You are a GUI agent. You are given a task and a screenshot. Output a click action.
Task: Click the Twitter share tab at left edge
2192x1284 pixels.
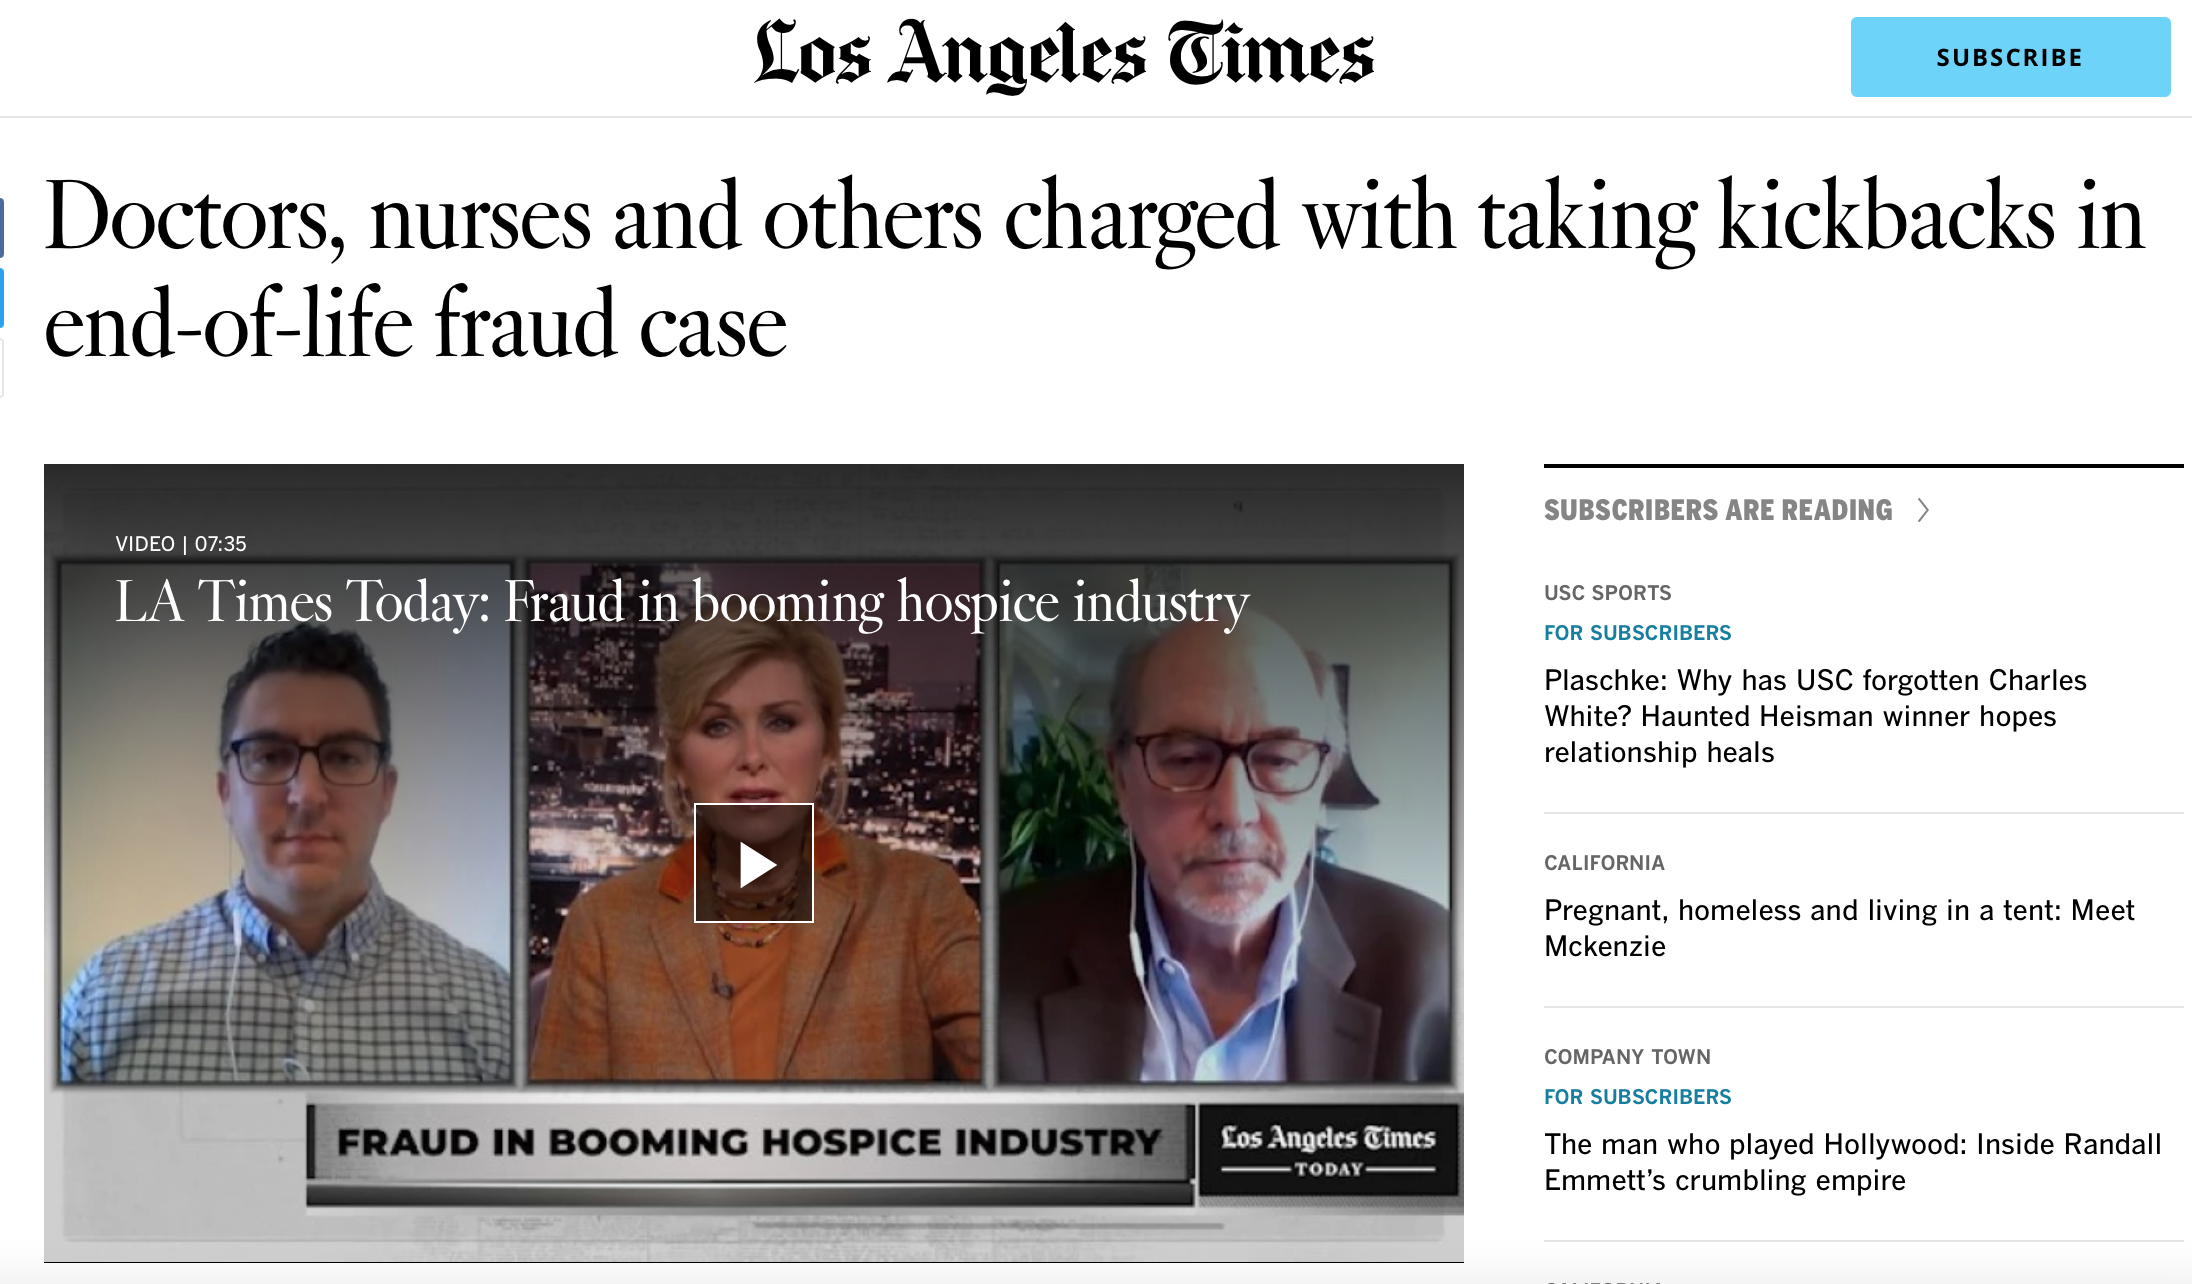[2, 298]
